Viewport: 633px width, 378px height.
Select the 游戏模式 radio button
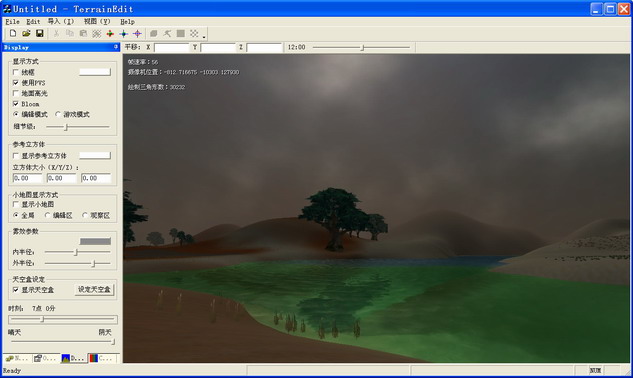58,114
